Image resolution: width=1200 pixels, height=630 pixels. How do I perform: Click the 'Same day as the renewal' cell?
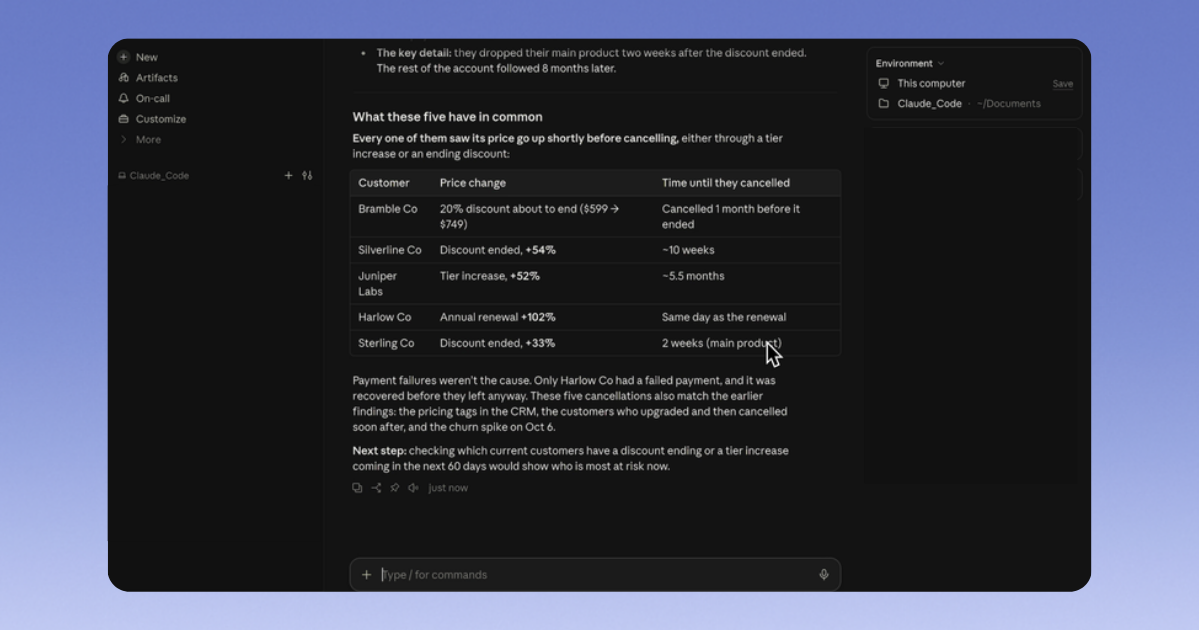coord(724,317)
